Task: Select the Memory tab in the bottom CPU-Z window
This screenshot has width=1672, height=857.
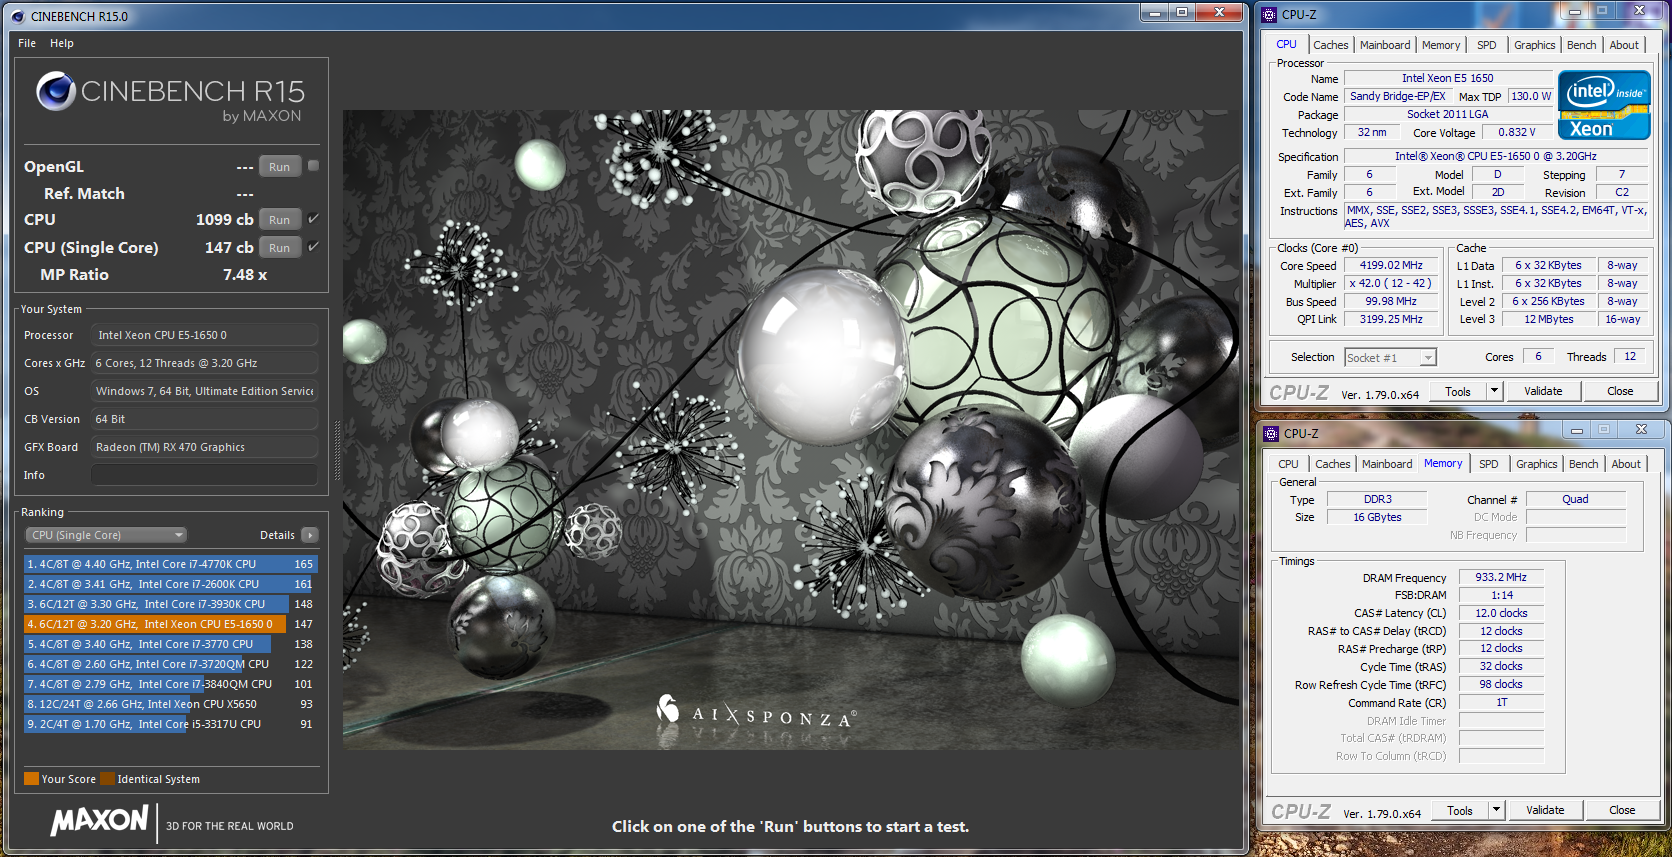Action: click(1443, 463)
